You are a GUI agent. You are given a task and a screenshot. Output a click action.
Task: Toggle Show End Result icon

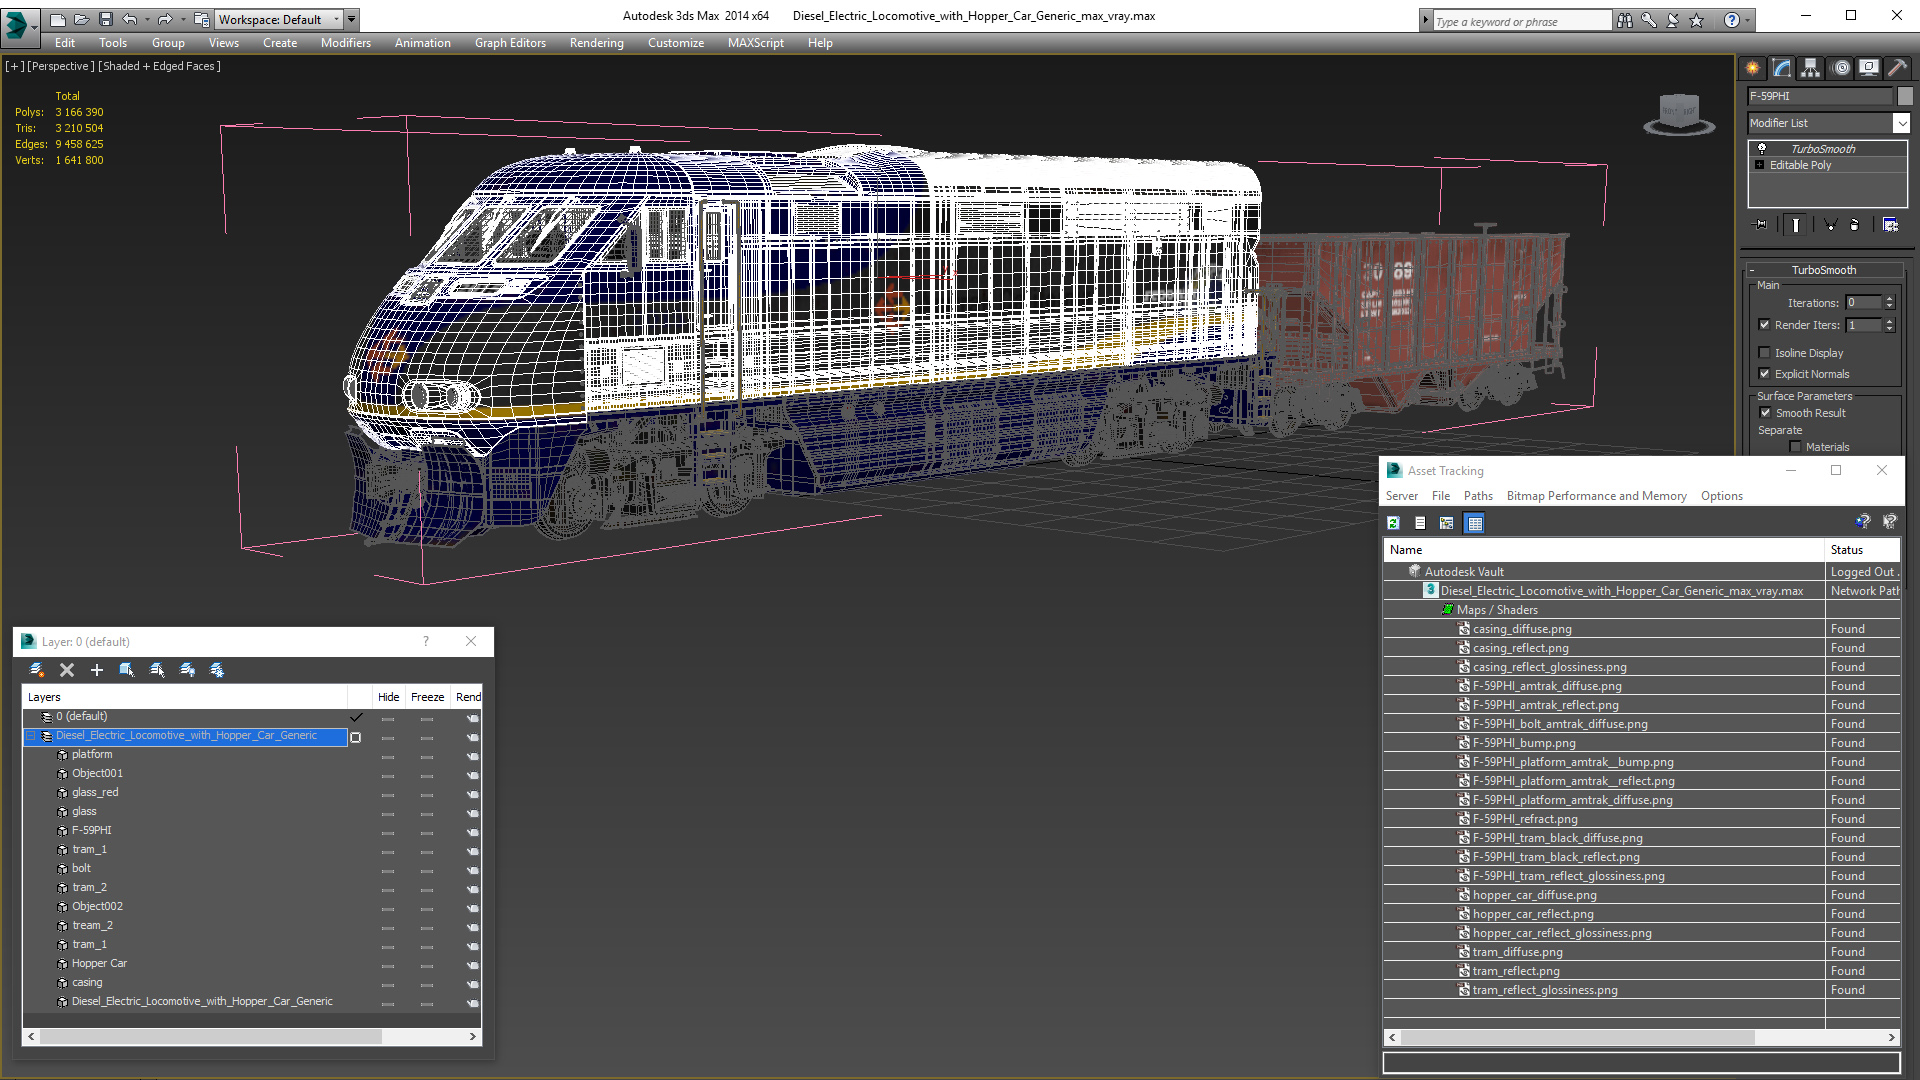click(1796, 225)
